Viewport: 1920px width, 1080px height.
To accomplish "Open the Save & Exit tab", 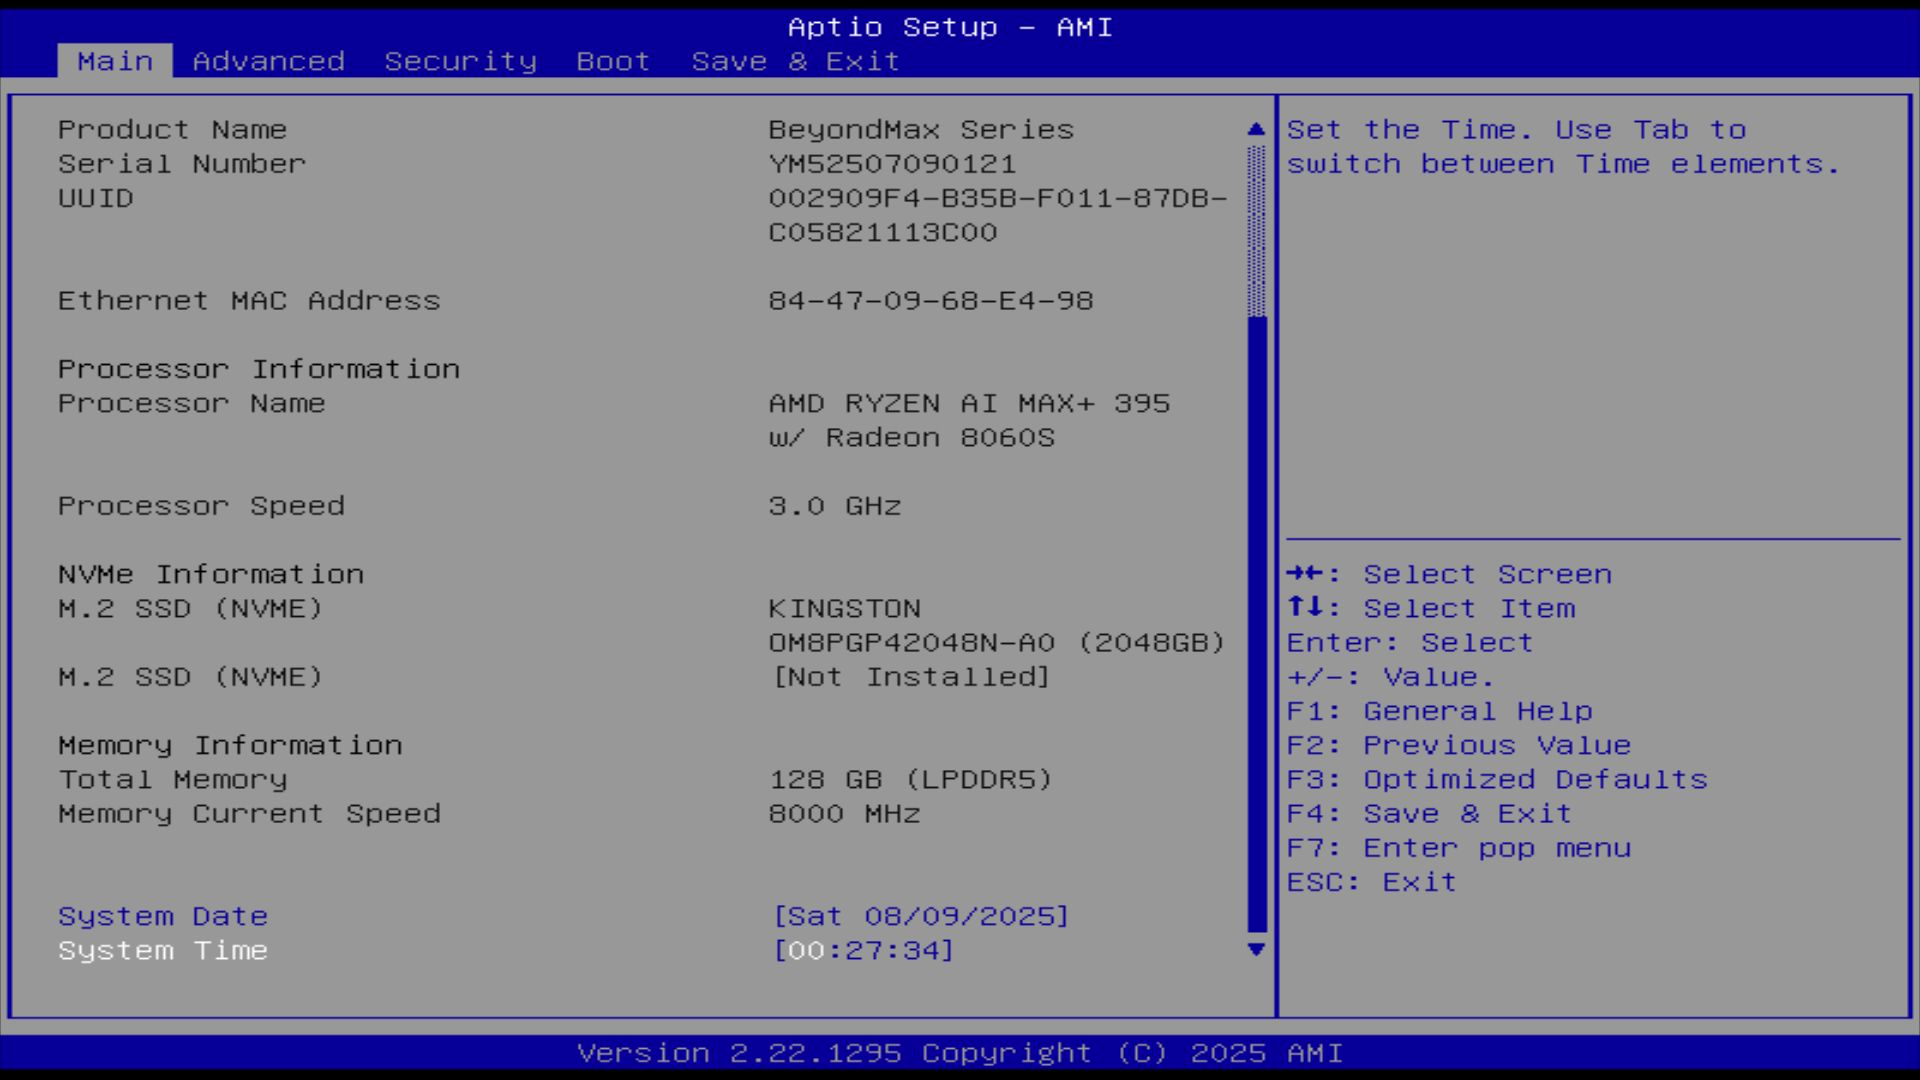I will point(795,61).
